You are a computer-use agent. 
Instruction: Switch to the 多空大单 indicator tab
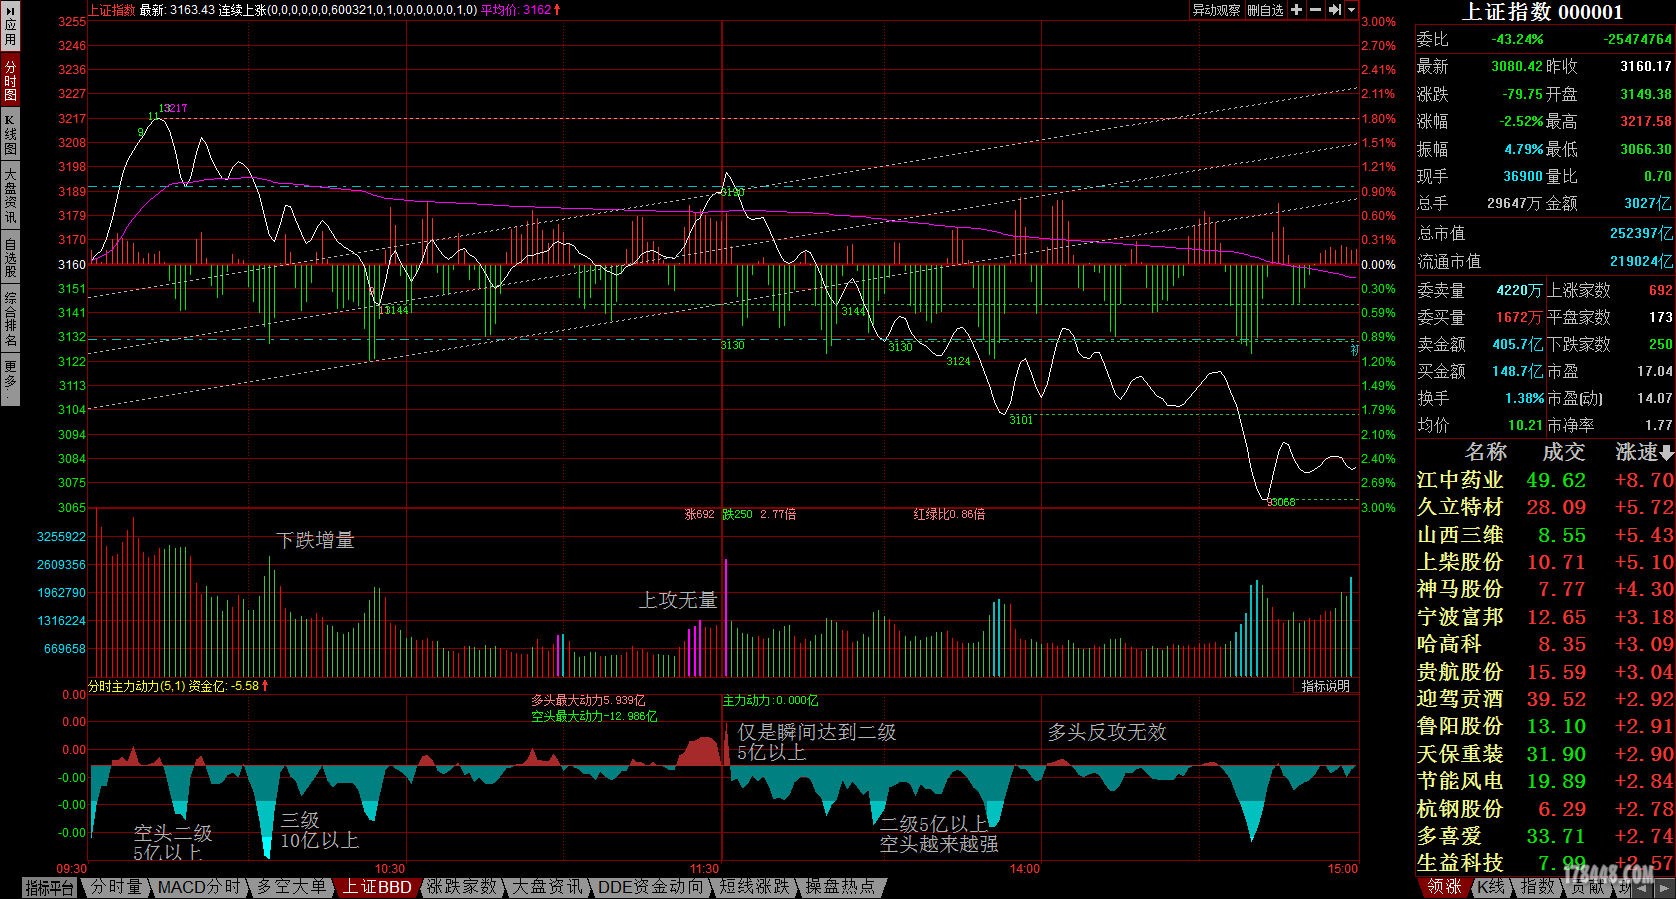[291, 887]
